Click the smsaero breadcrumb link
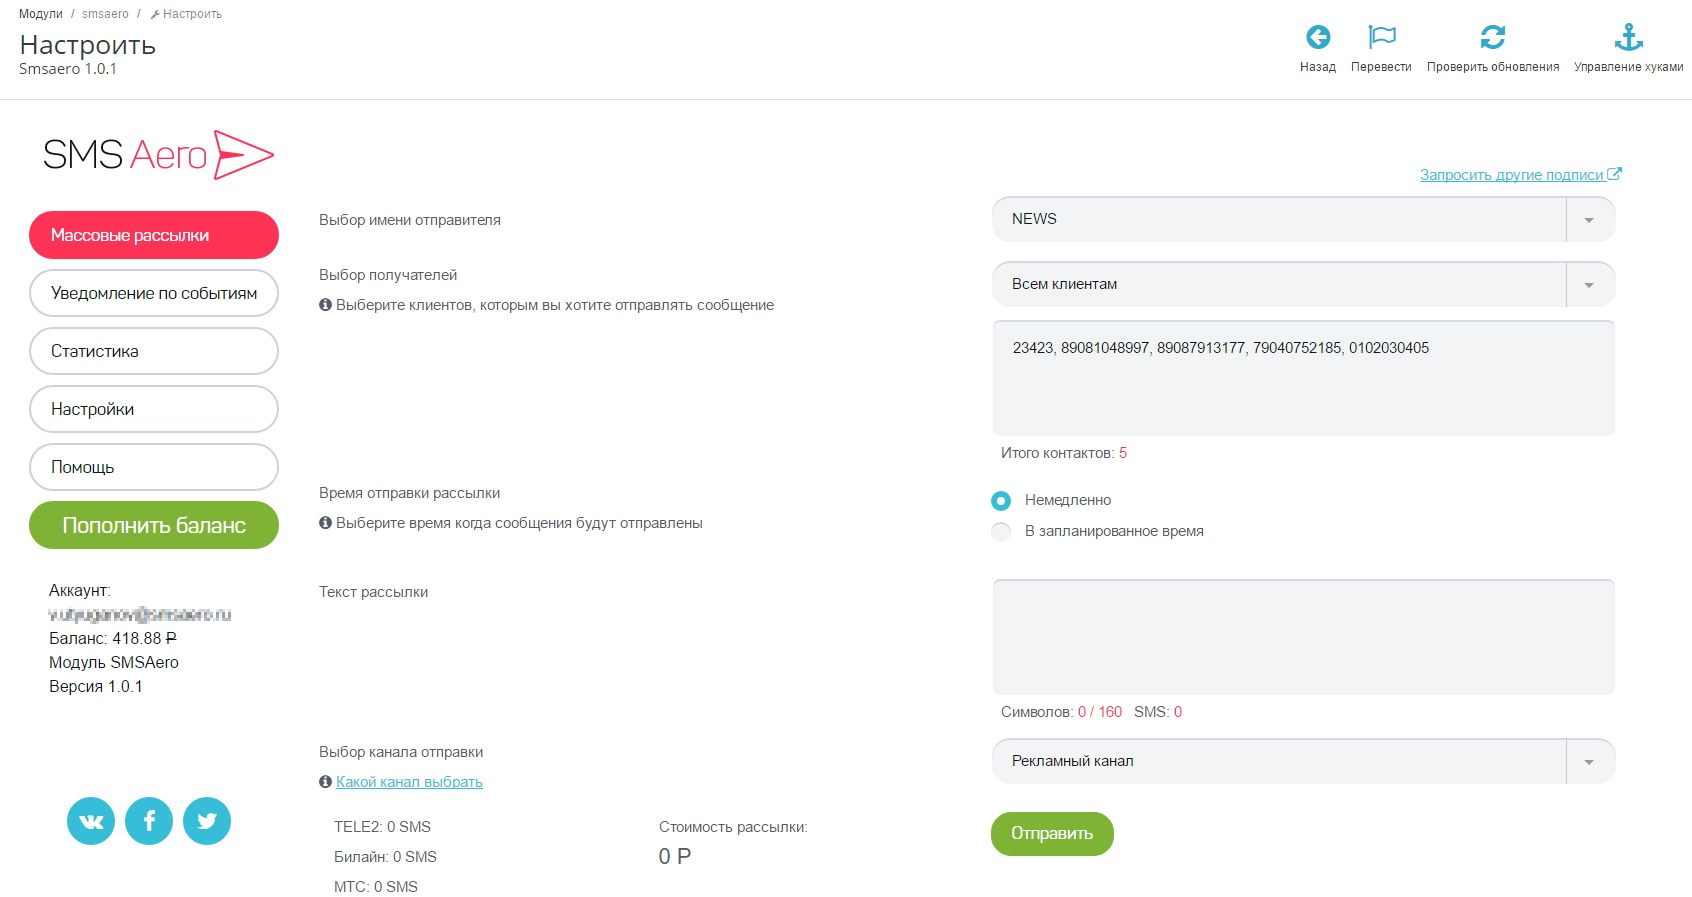1692x897 pixels. (105, 14)
